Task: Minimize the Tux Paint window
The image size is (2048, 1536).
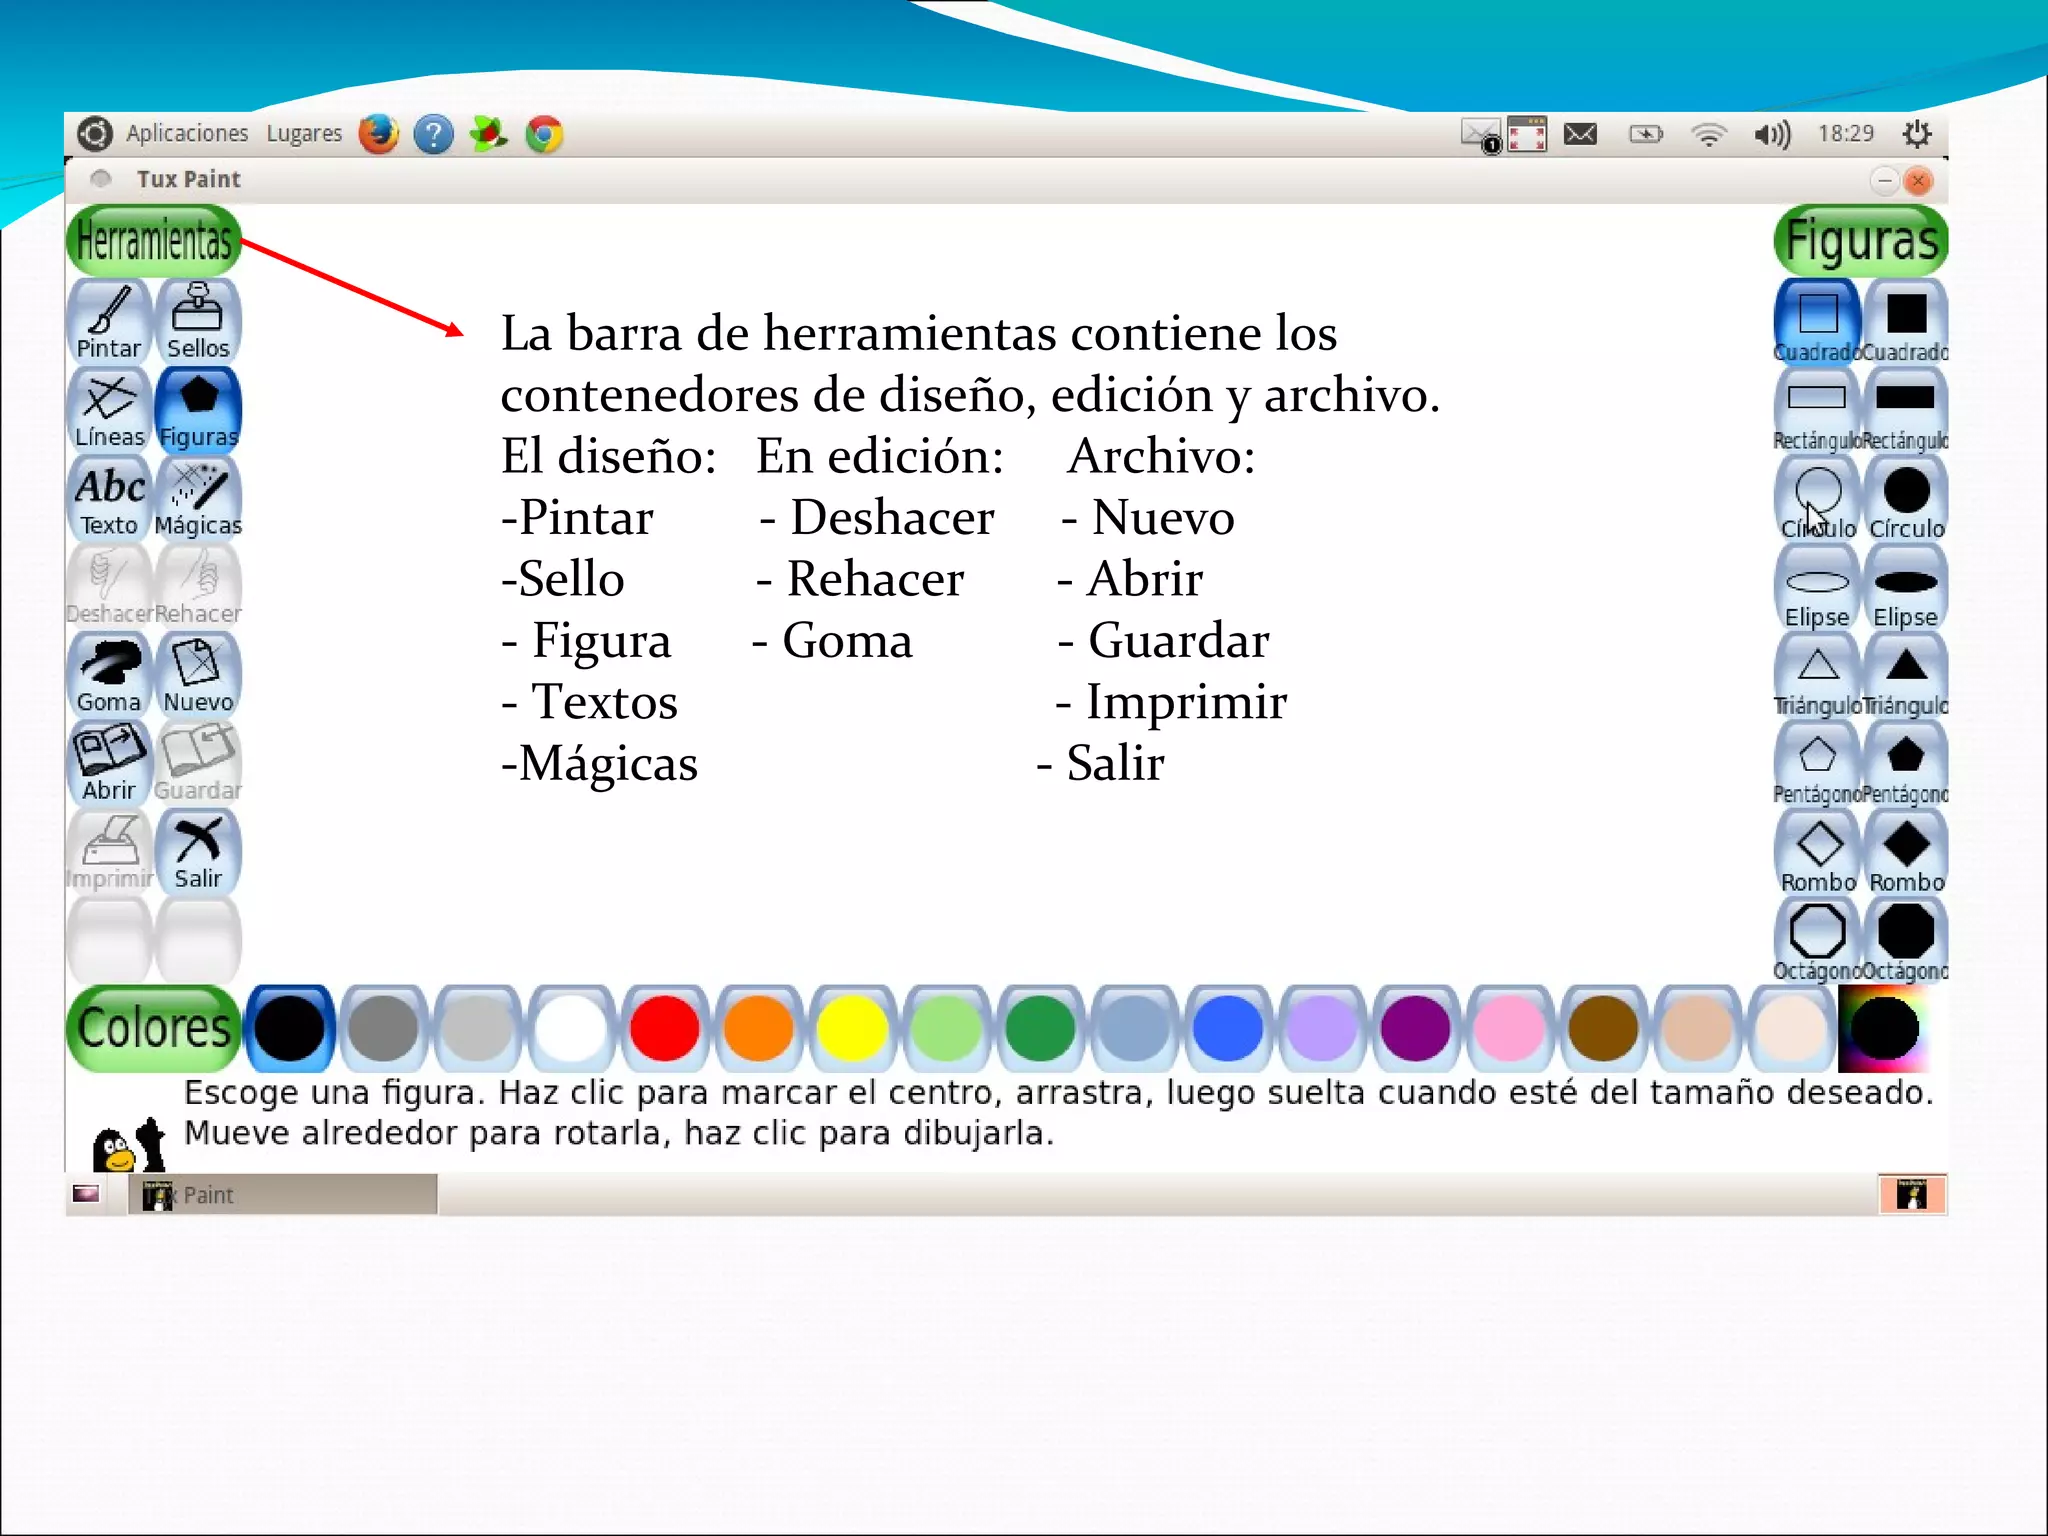Action: pos(1884,181)
